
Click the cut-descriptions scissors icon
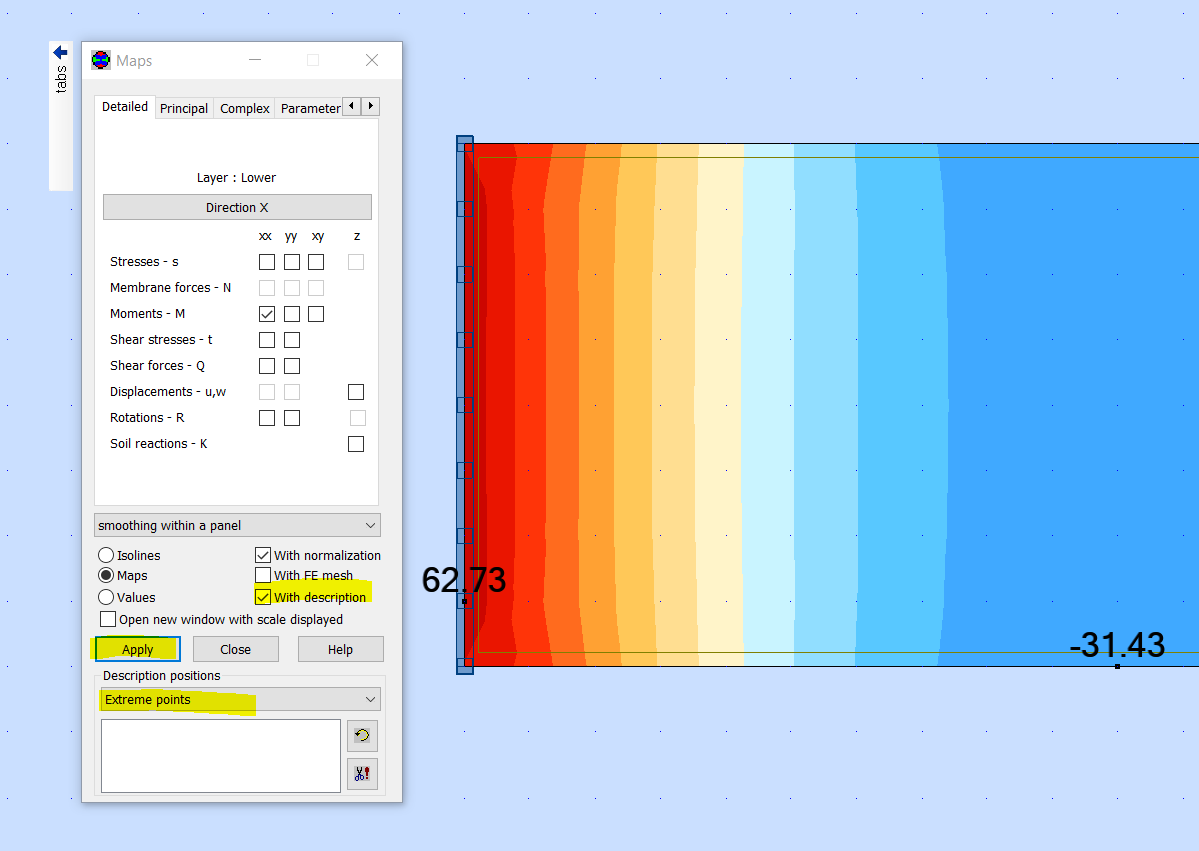tap(362, 773)
